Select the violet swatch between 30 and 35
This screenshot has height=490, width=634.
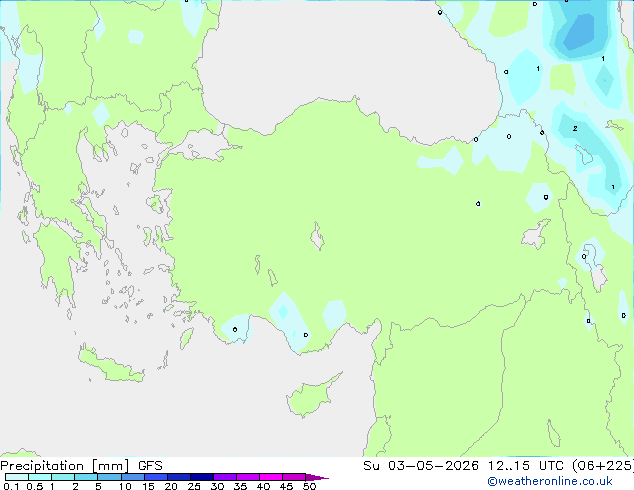point(224,477)
